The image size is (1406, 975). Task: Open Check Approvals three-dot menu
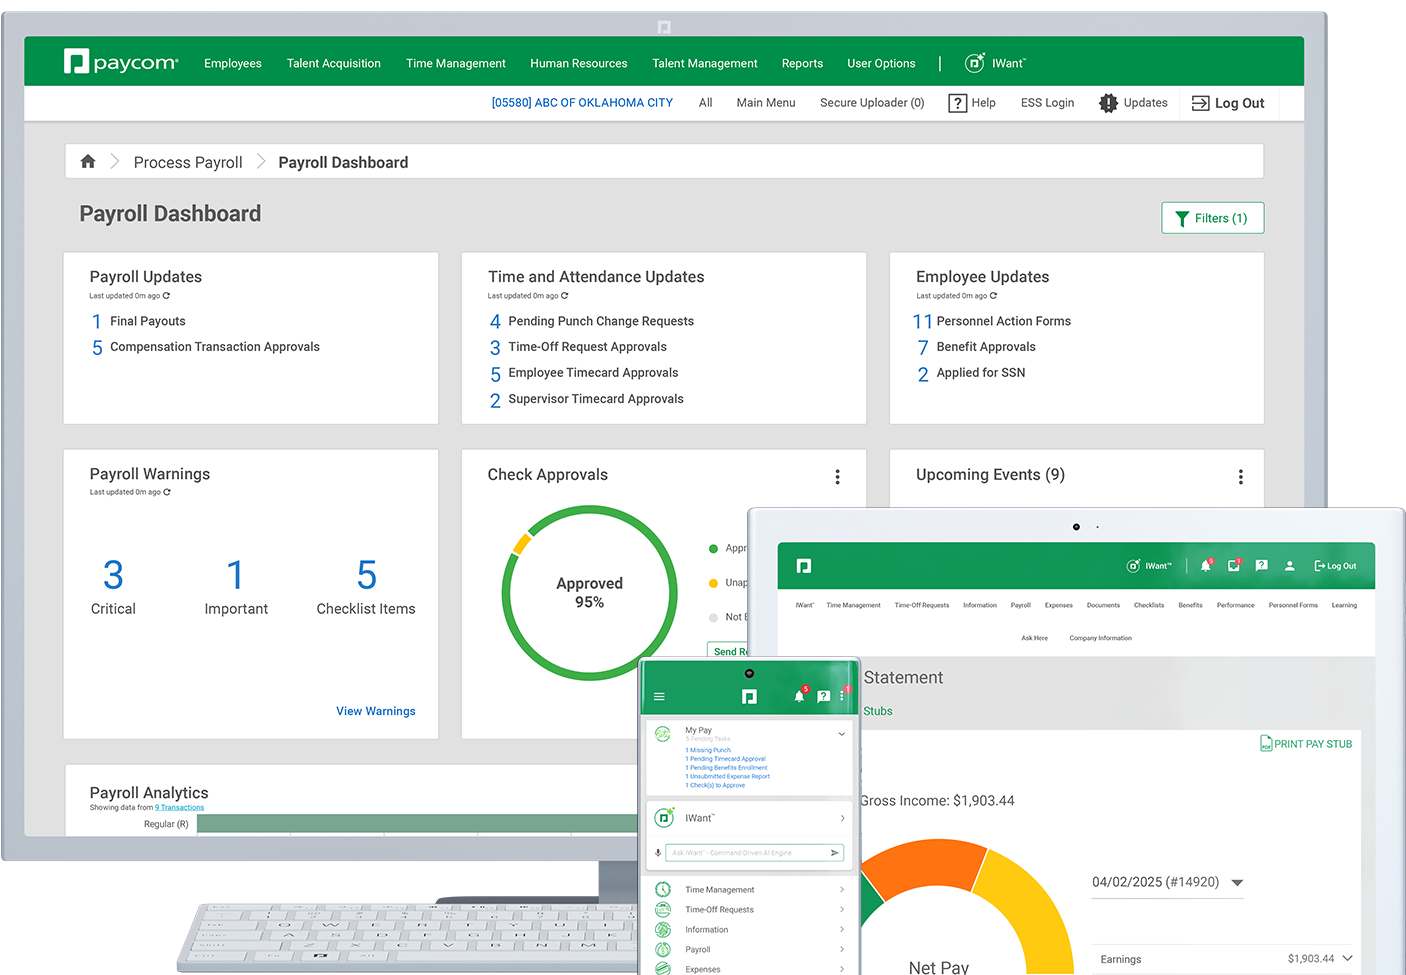pos(837,477)
